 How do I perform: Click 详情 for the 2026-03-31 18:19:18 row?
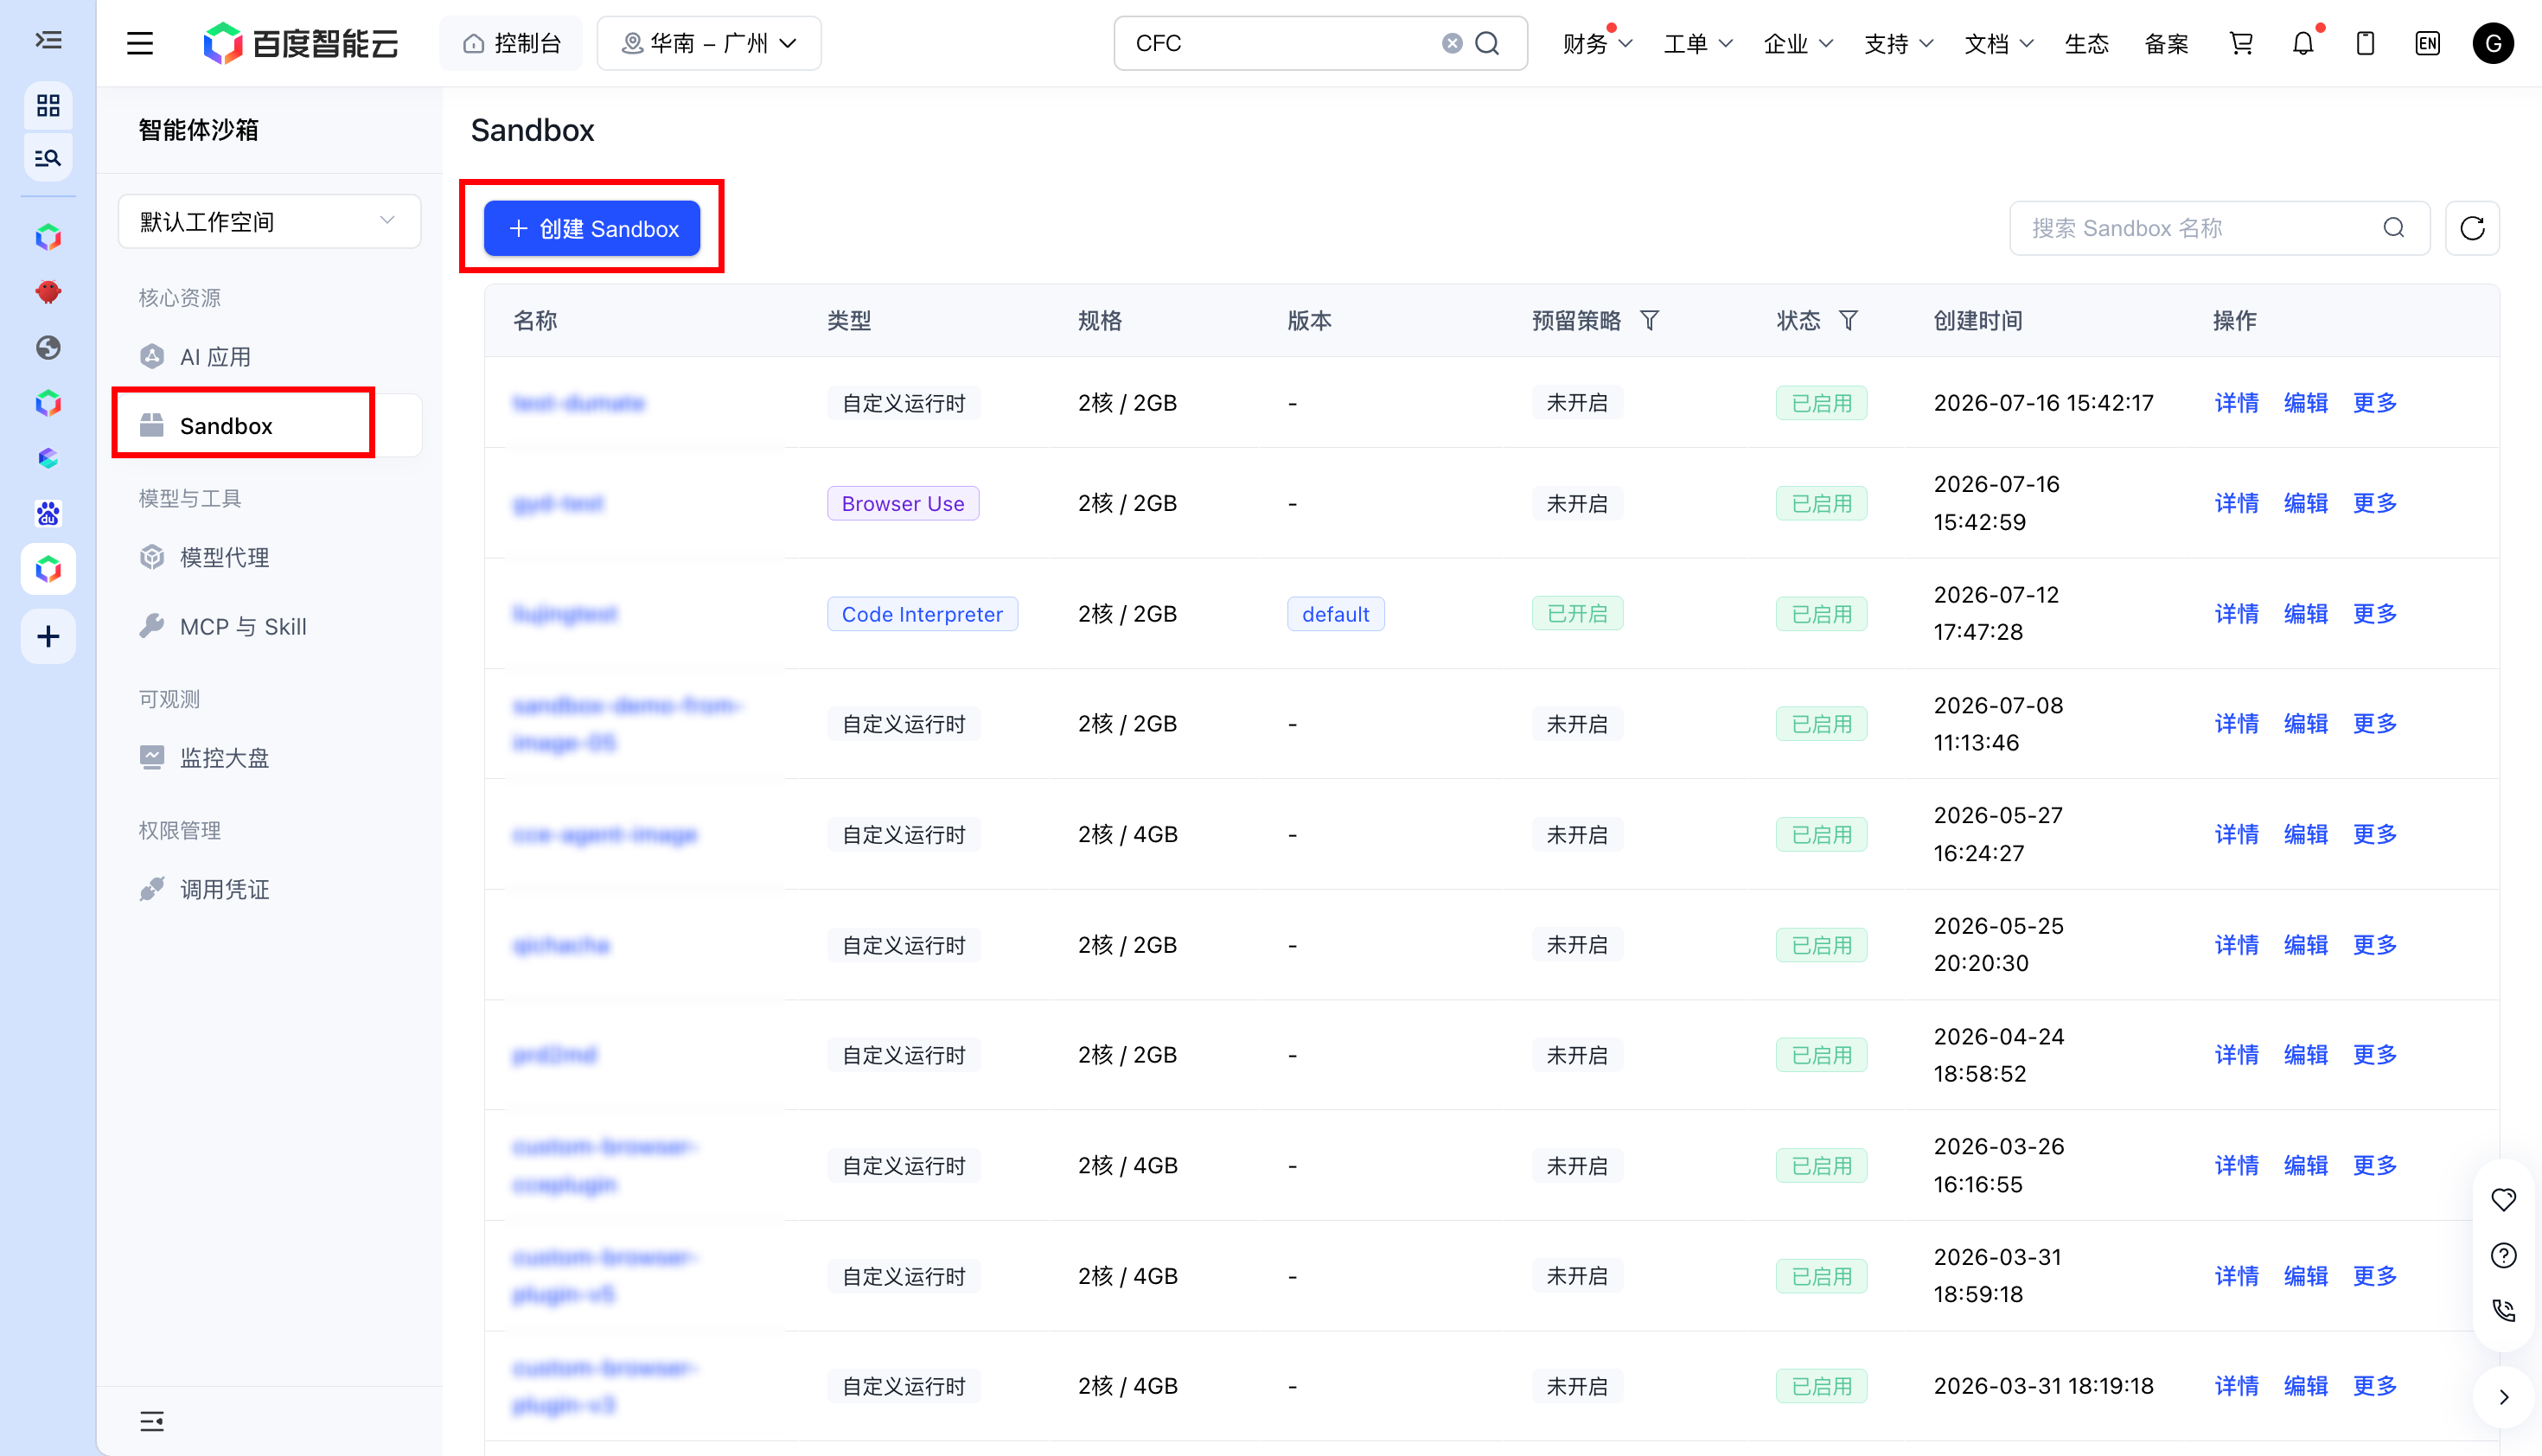(2236, 1385)
